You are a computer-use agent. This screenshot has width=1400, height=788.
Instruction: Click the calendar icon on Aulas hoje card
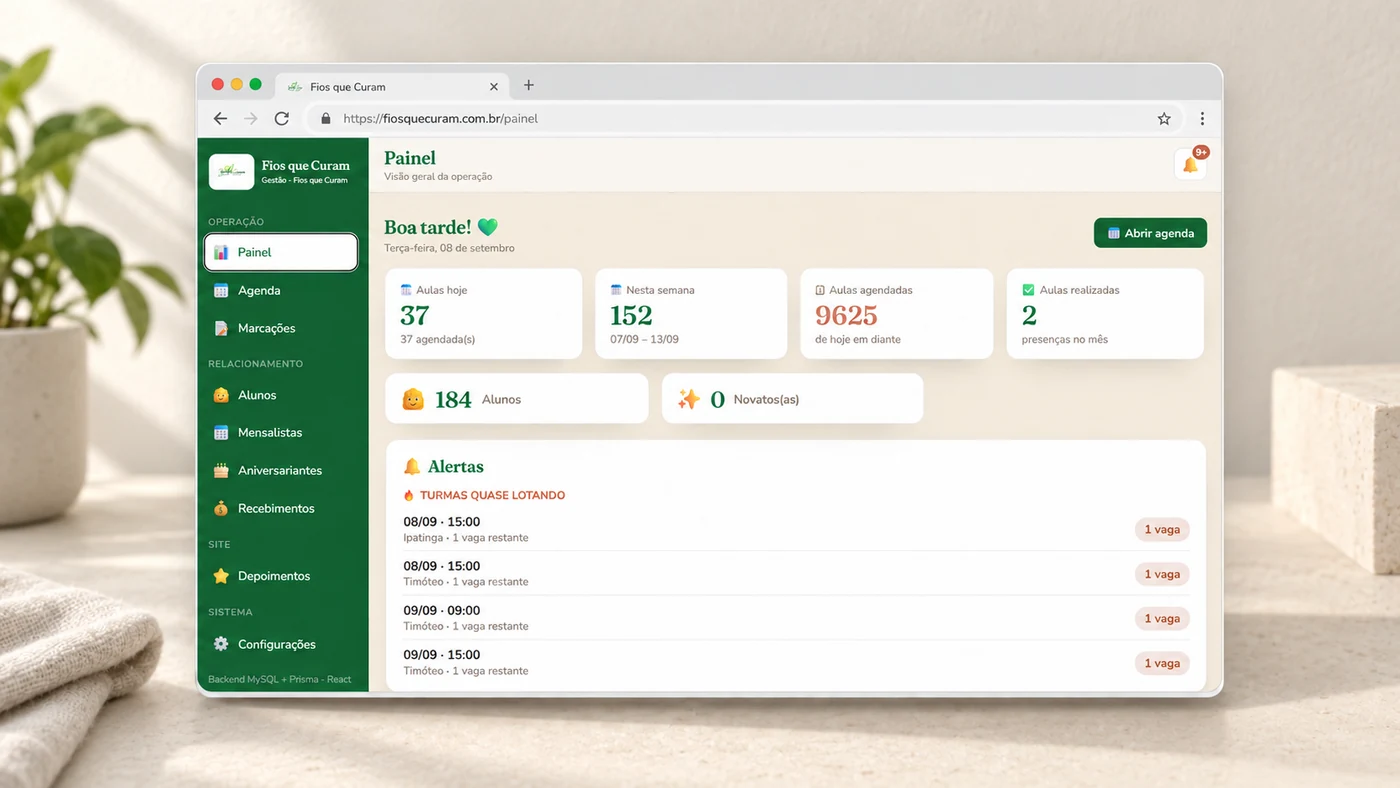(x=406, y=290)
